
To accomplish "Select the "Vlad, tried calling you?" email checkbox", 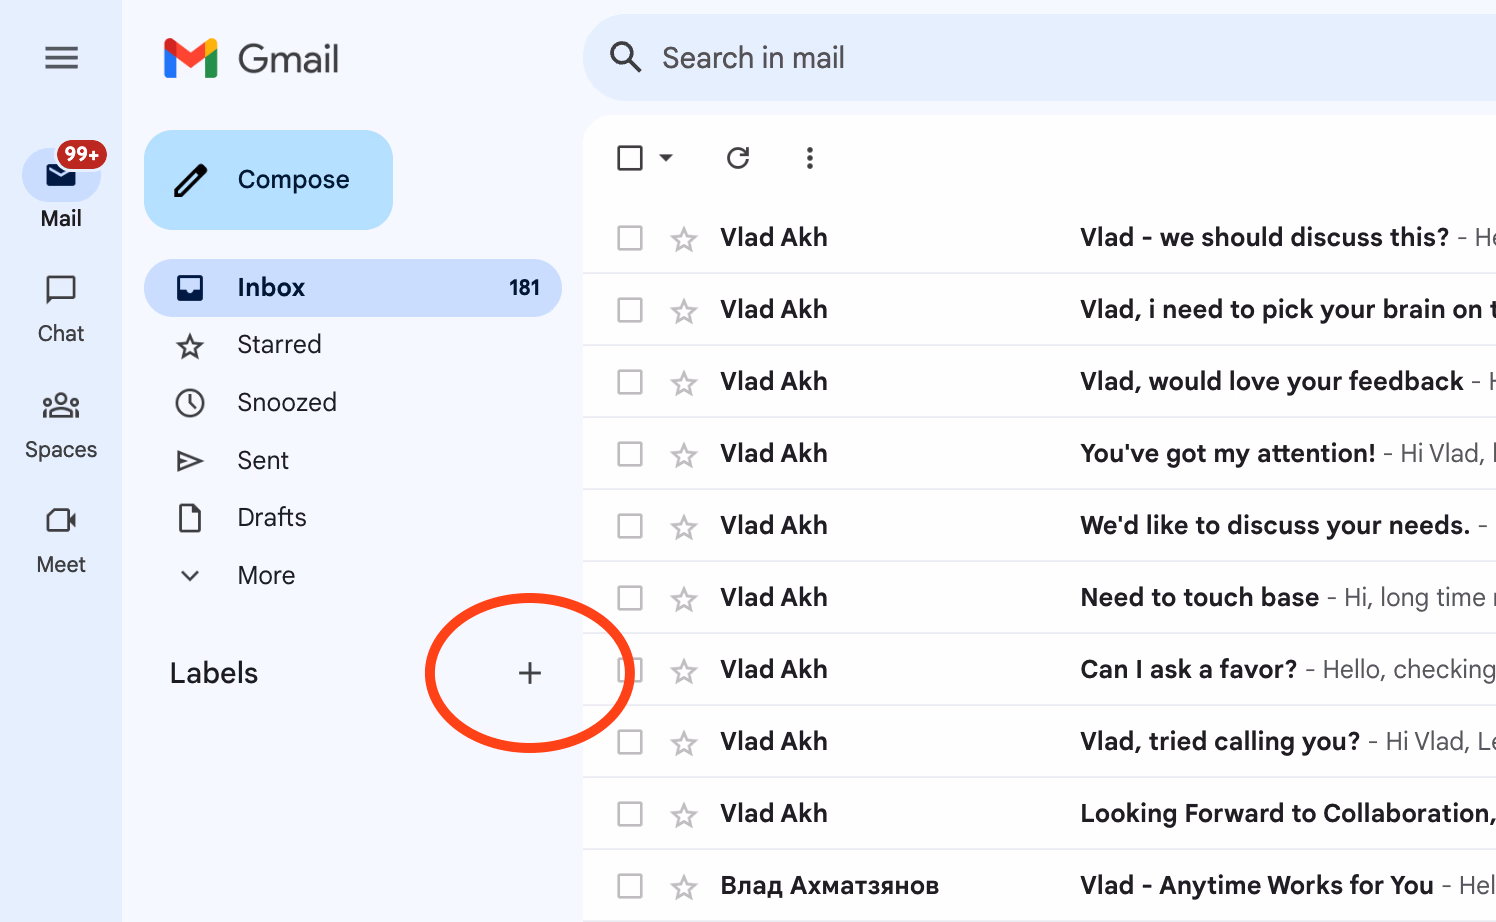I will pos(630,742).
